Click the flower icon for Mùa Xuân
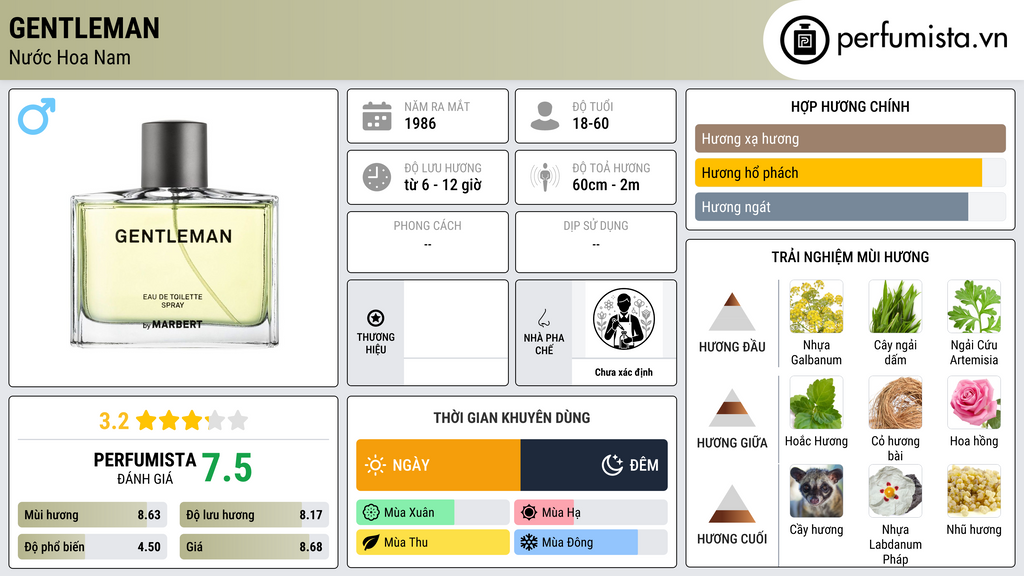The height and width of the screenshot is (576, 1024). pyautogui.click(x=371, y=513)
